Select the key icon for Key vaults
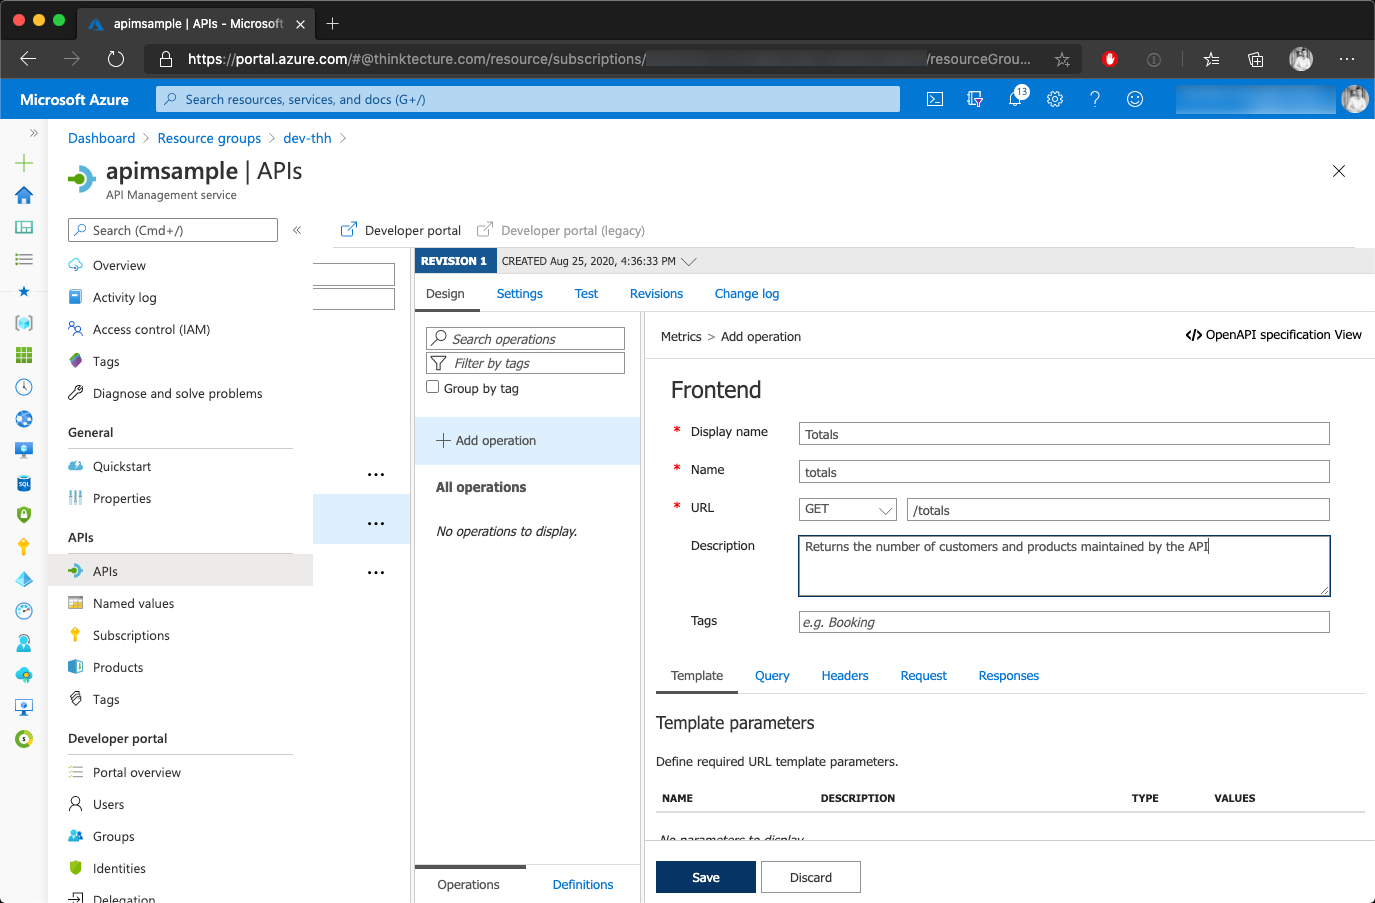The width and height of the screenshot is (1375, 903). (x=24, y=546)
